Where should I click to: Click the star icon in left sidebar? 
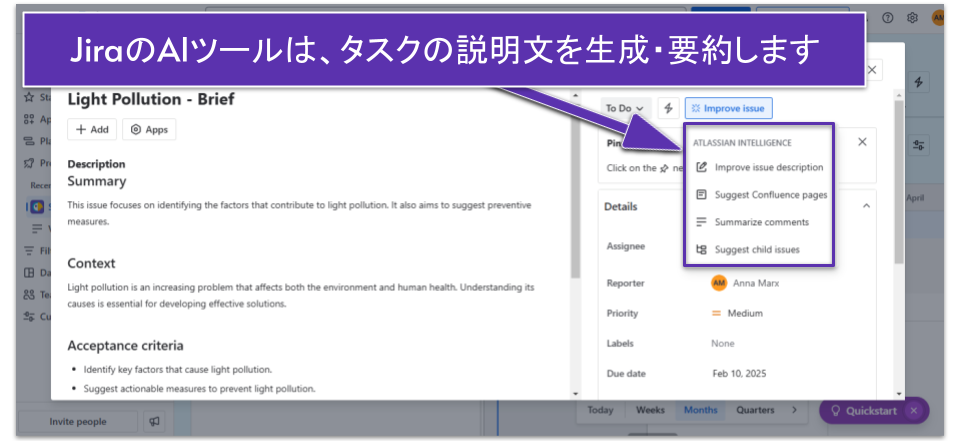(29, 97)
